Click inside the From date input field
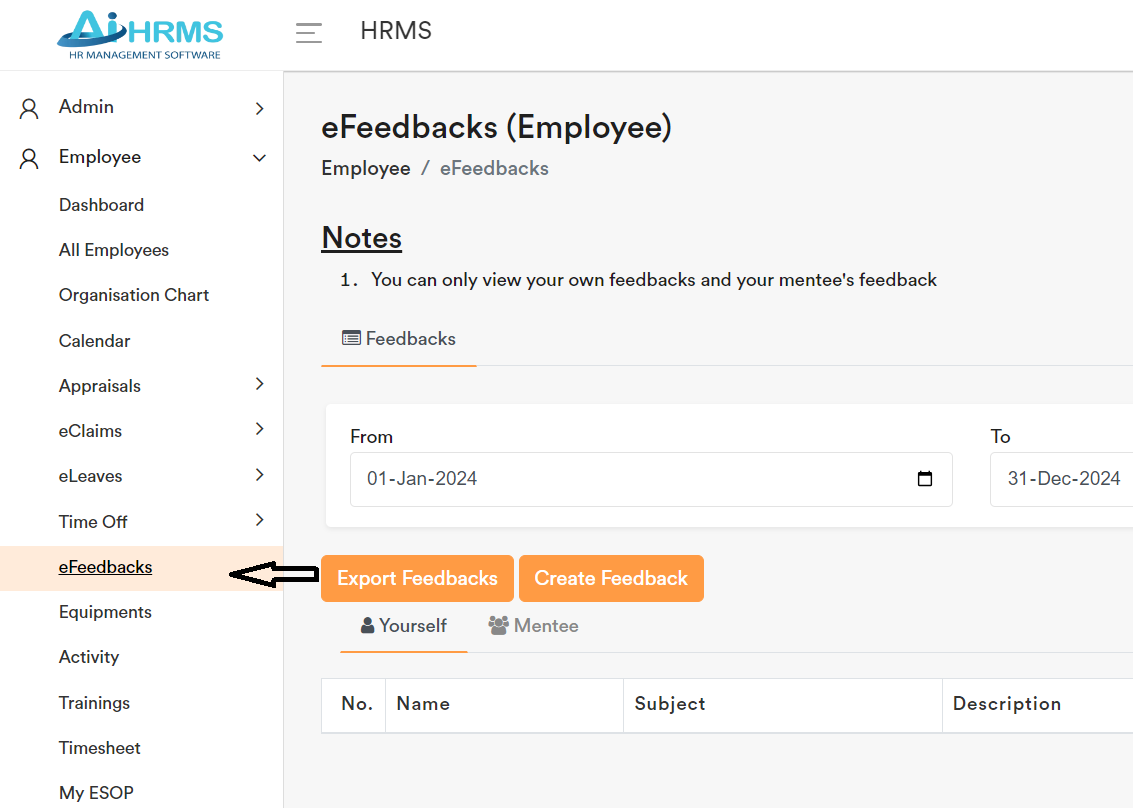Viewport: 1133px width, 808px height. (600, 479)
